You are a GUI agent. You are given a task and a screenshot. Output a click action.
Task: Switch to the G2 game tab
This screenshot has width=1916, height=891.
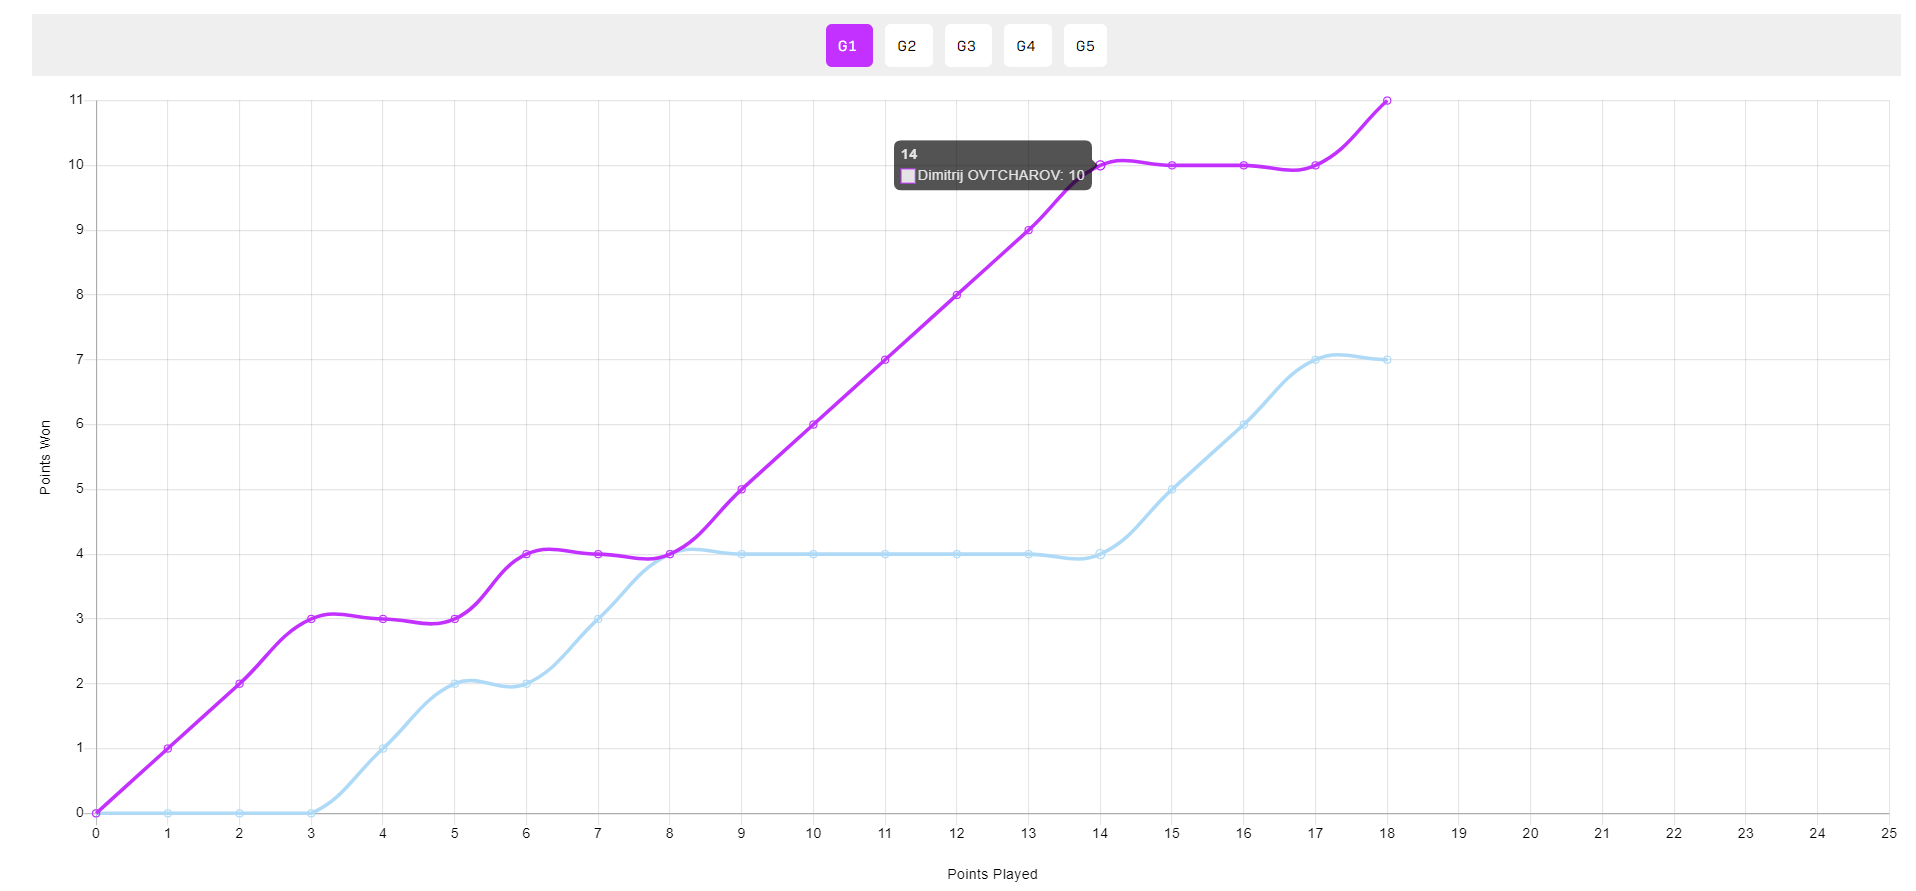(x=907, y=46)
